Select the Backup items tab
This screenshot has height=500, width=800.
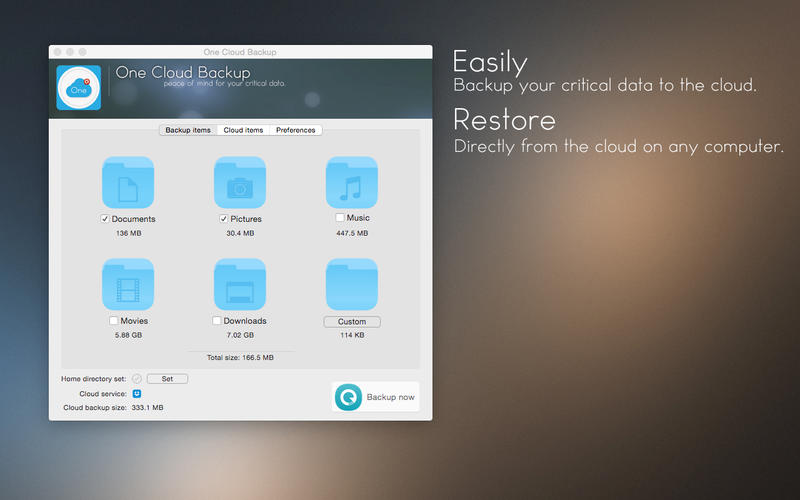coord(188,130)
